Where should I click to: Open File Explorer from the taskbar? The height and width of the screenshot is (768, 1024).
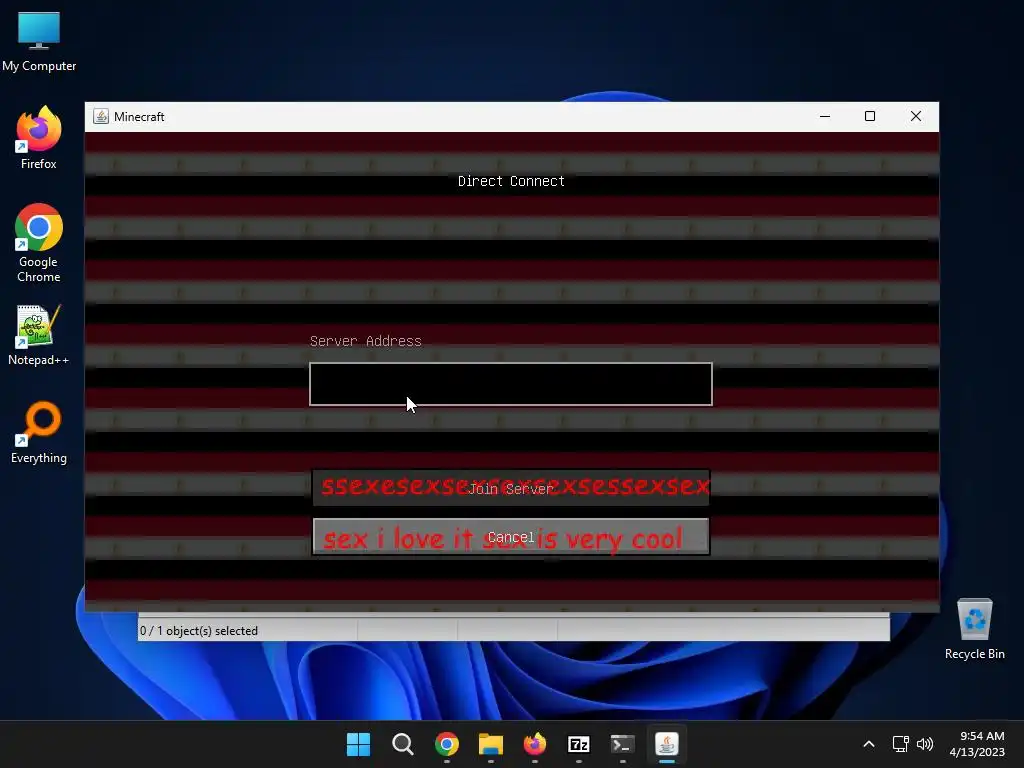point(490,744)
